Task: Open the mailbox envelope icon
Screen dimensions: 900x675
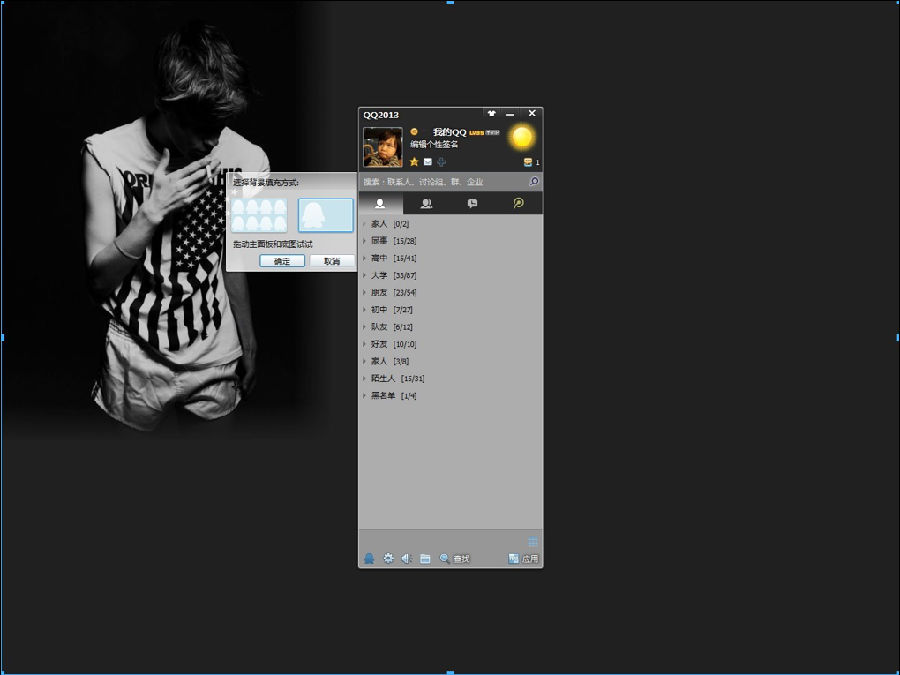Action: click(428, 161)
